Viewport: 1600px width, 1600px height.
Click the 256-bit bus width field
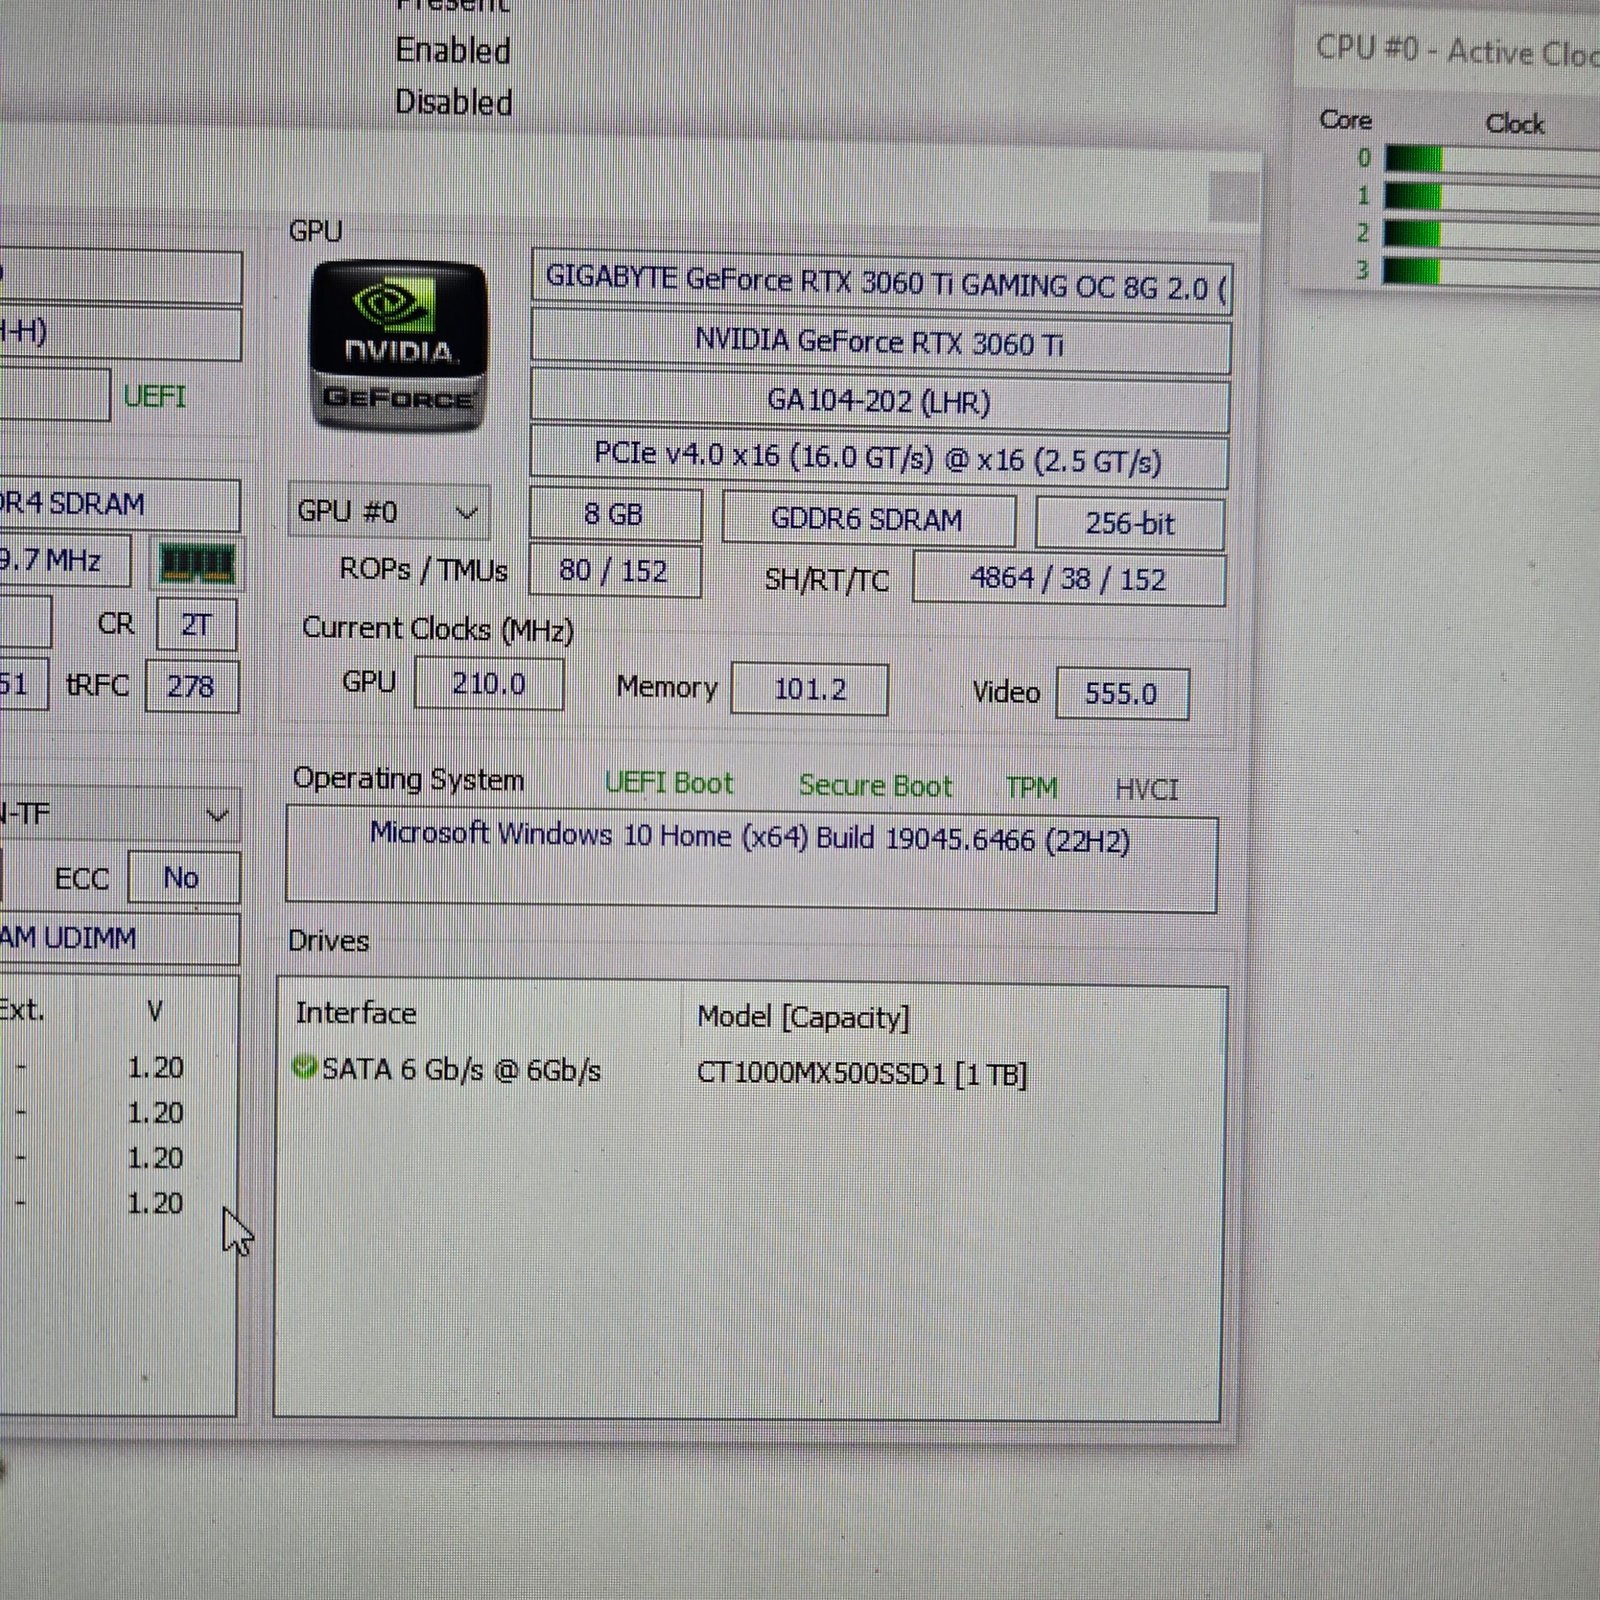tap(1130, 523)
